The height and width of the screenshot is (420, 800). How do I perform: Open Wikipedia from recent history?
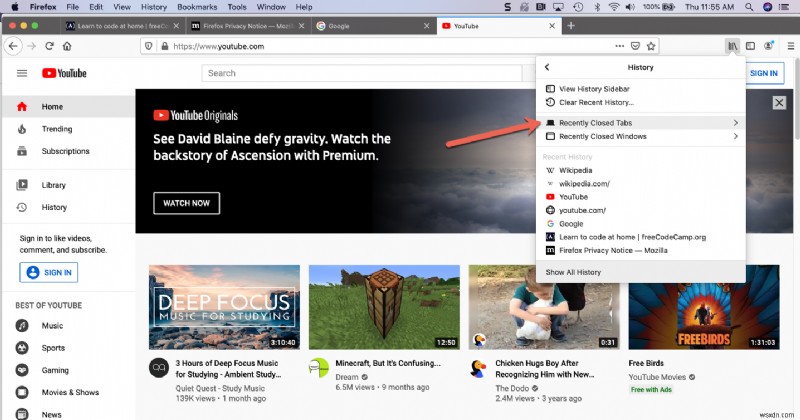point(641,170)
